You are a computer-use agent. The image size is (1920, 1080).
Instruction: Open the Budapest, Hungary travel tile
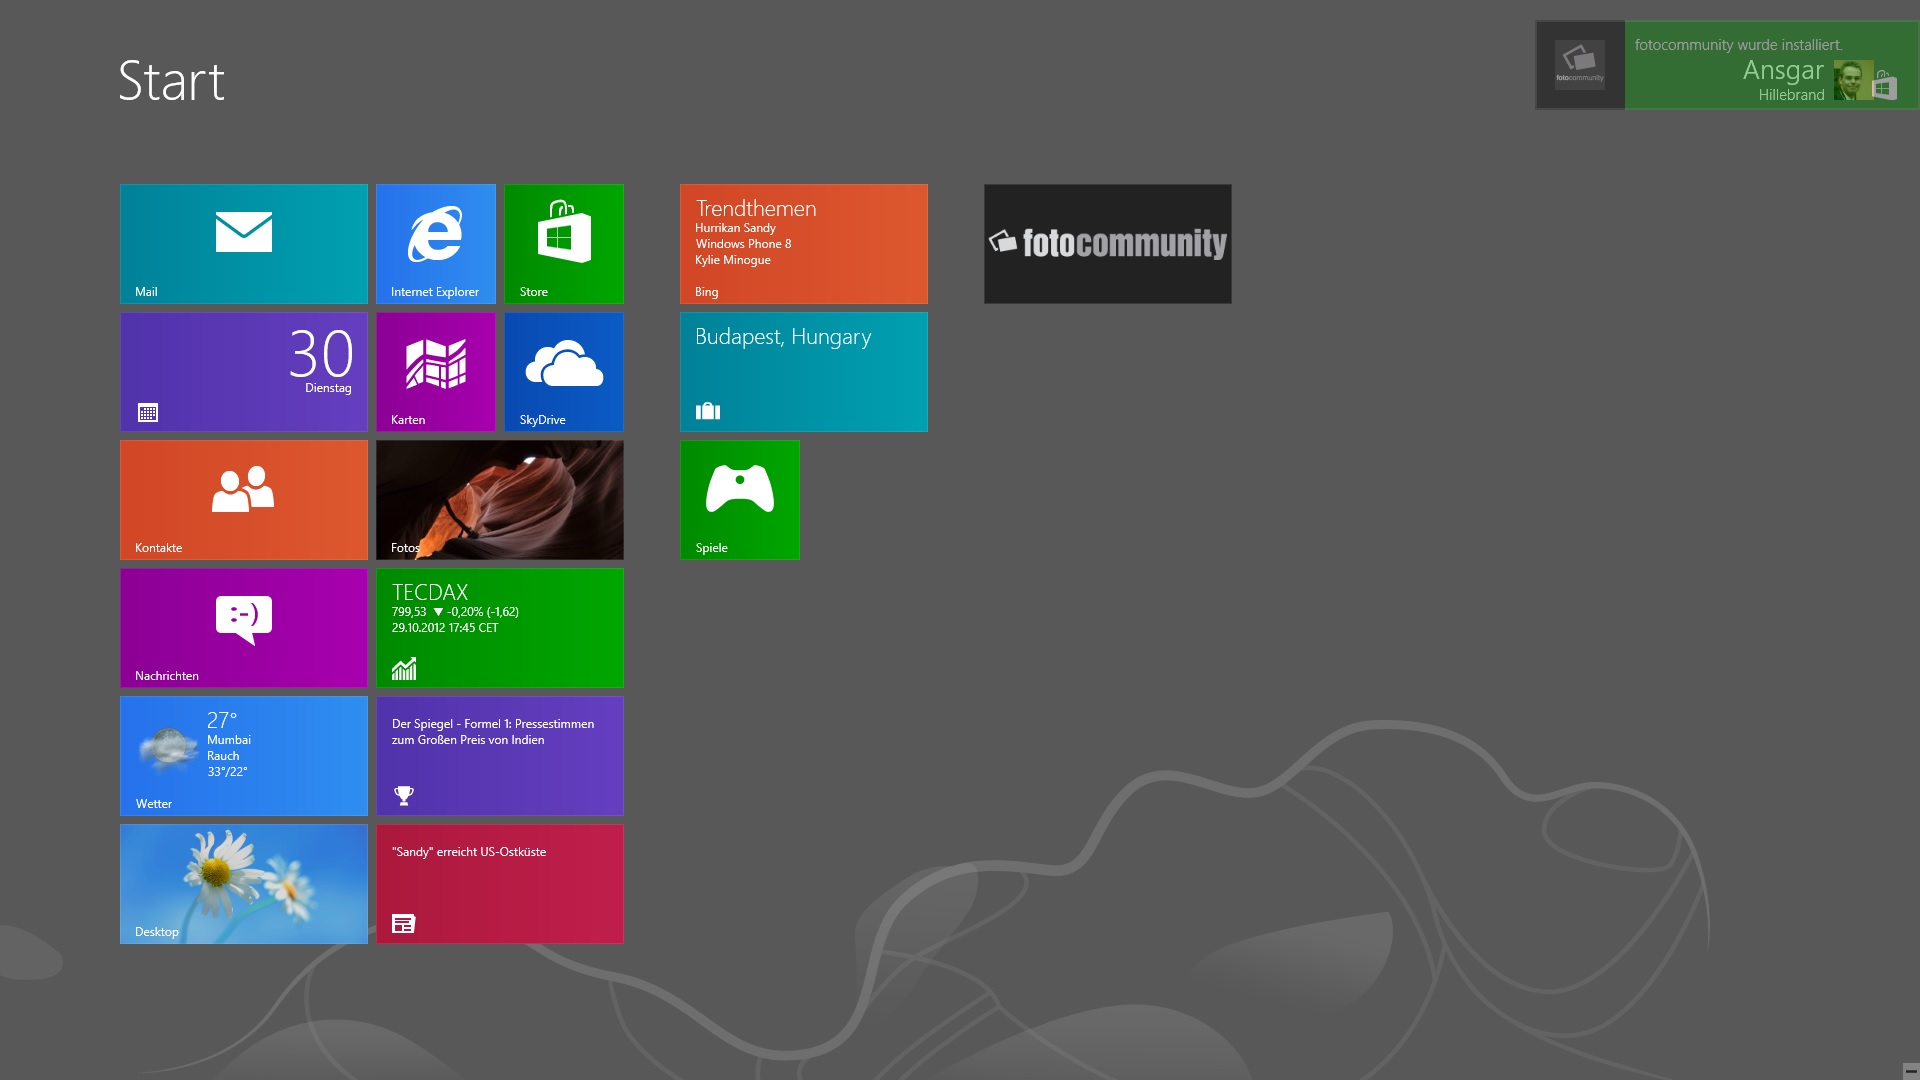pyautogui.click(x=803, y=371)
